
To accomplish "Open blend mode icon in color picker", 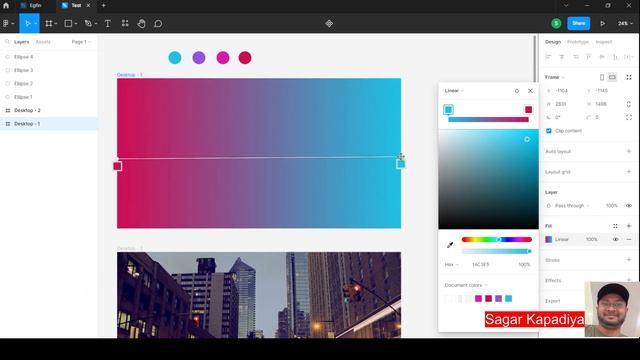I will 517,91.
